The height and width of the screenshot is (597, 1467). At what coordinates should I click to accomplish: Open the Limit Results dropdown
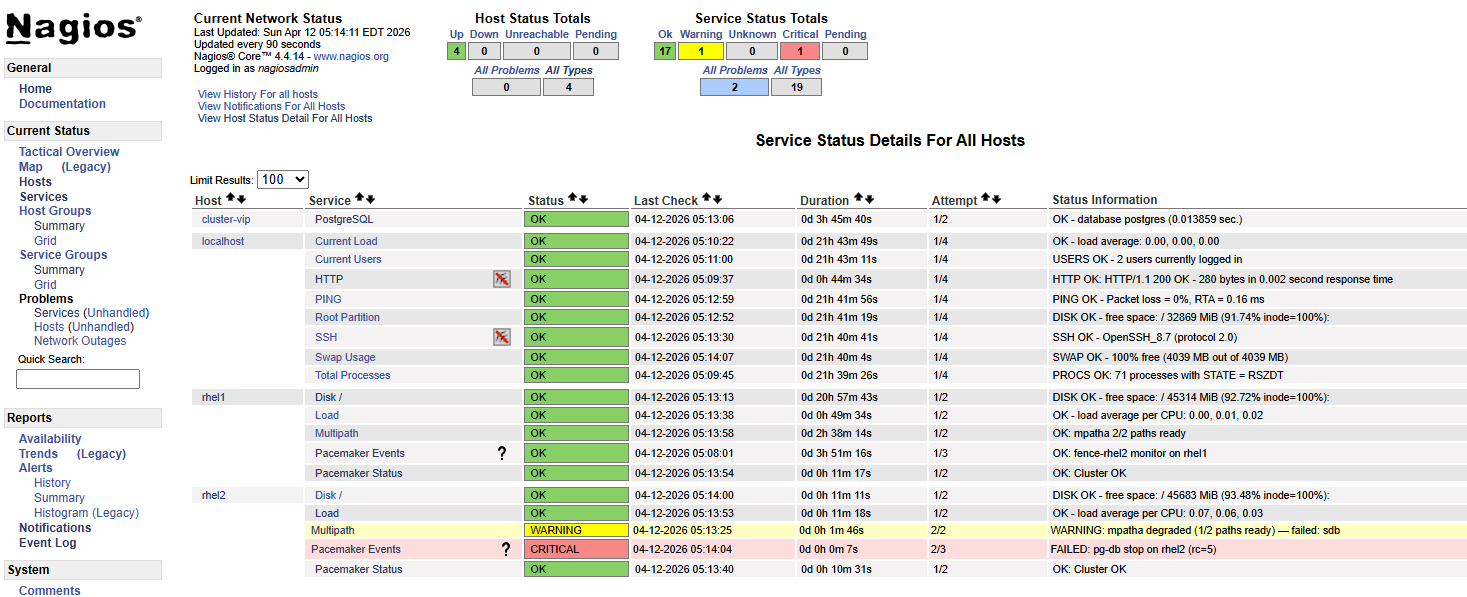click(x=281, y=178)
